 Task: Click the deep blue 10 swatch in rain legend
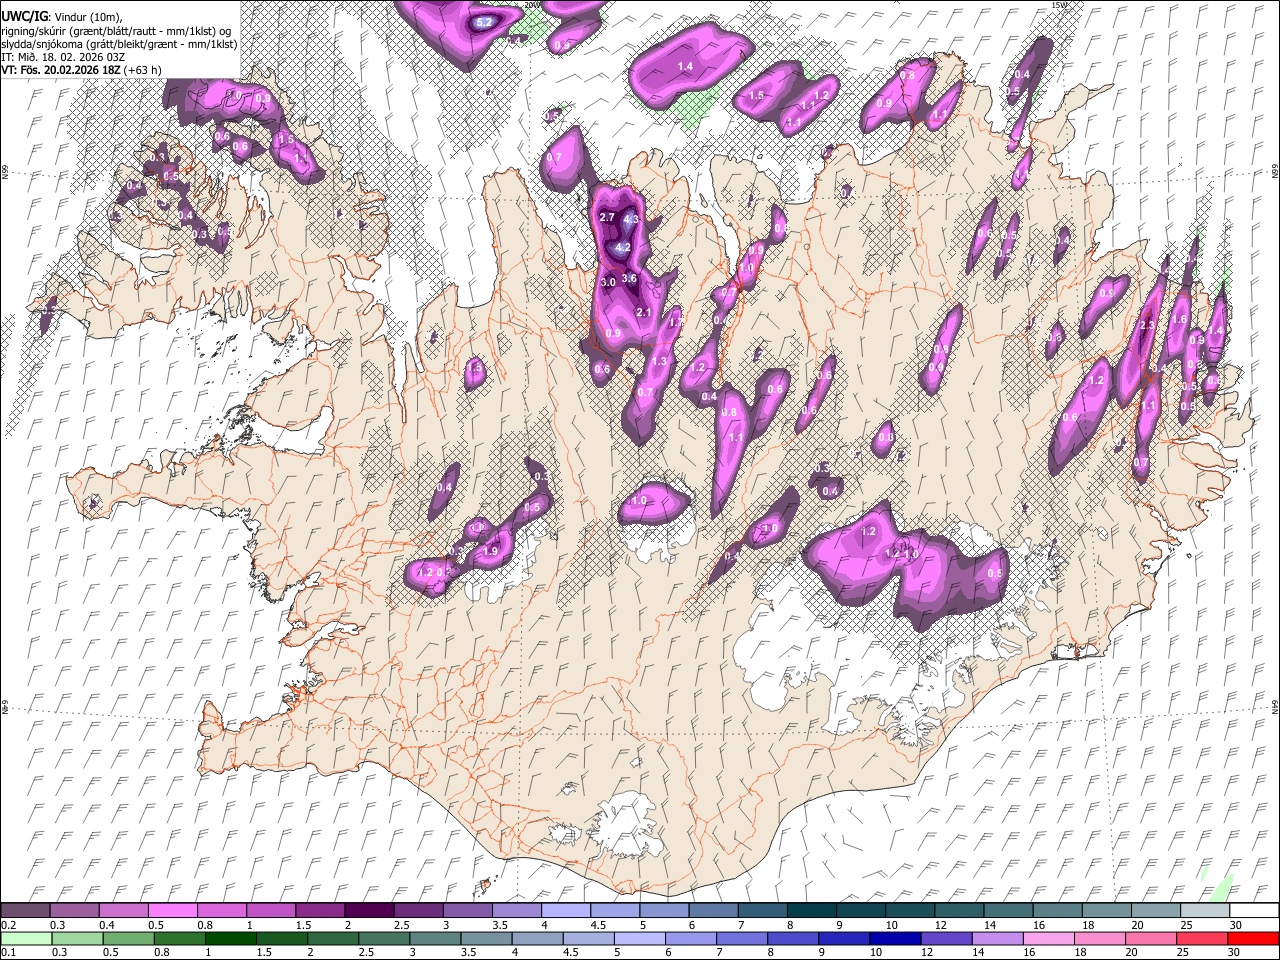[895, 938]
